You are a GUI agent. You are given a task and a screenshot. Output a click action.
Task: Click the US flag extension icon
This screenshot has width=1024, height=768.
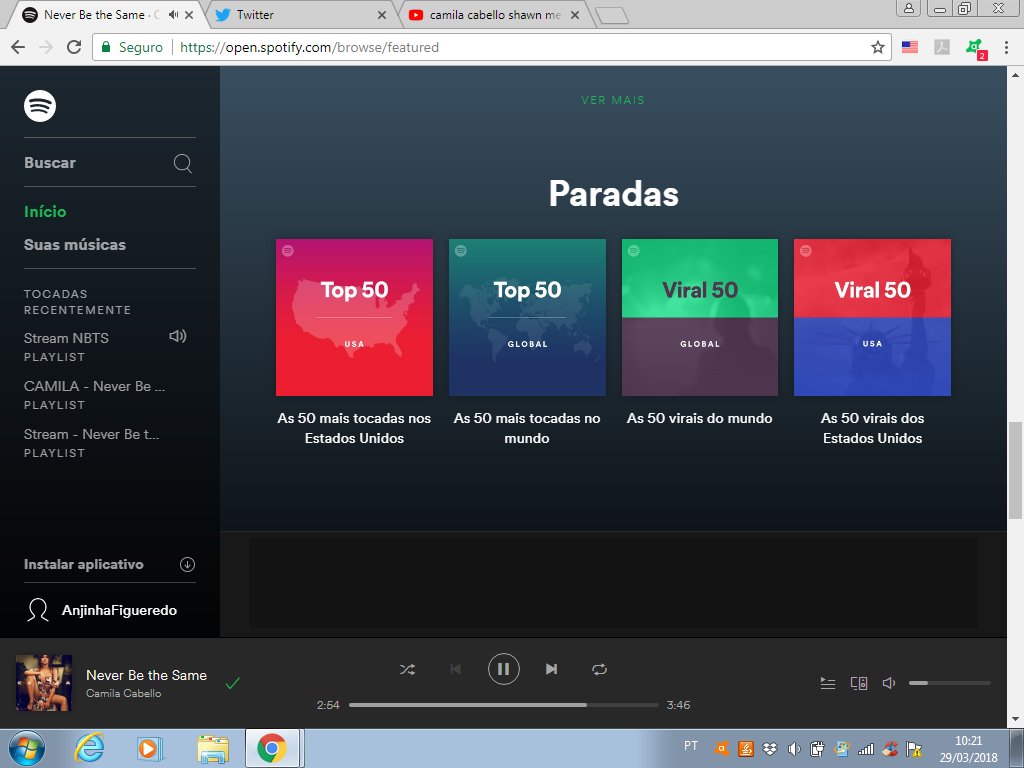point(910,47)
